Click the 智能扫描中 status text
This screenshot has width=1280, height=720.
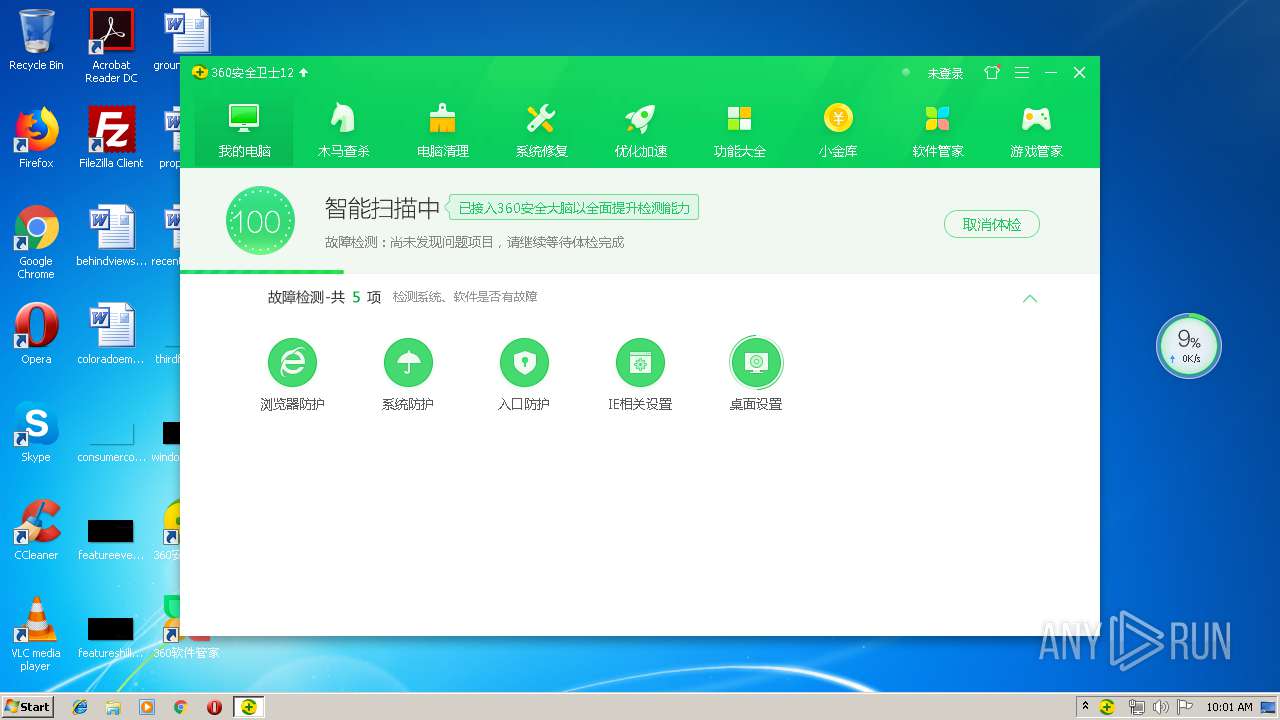pyautogui.click(x=382, y=208)
